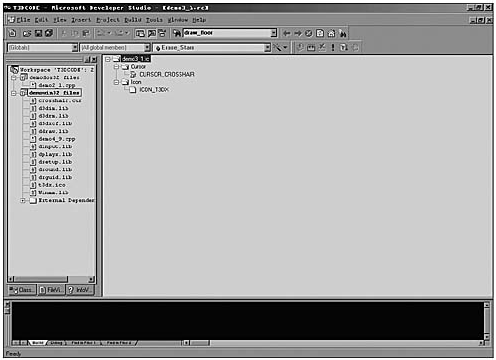This screenshot has height=360, width=496.
Task: Click the Open file toolbar icon
Action: click(x=27, y=33)
